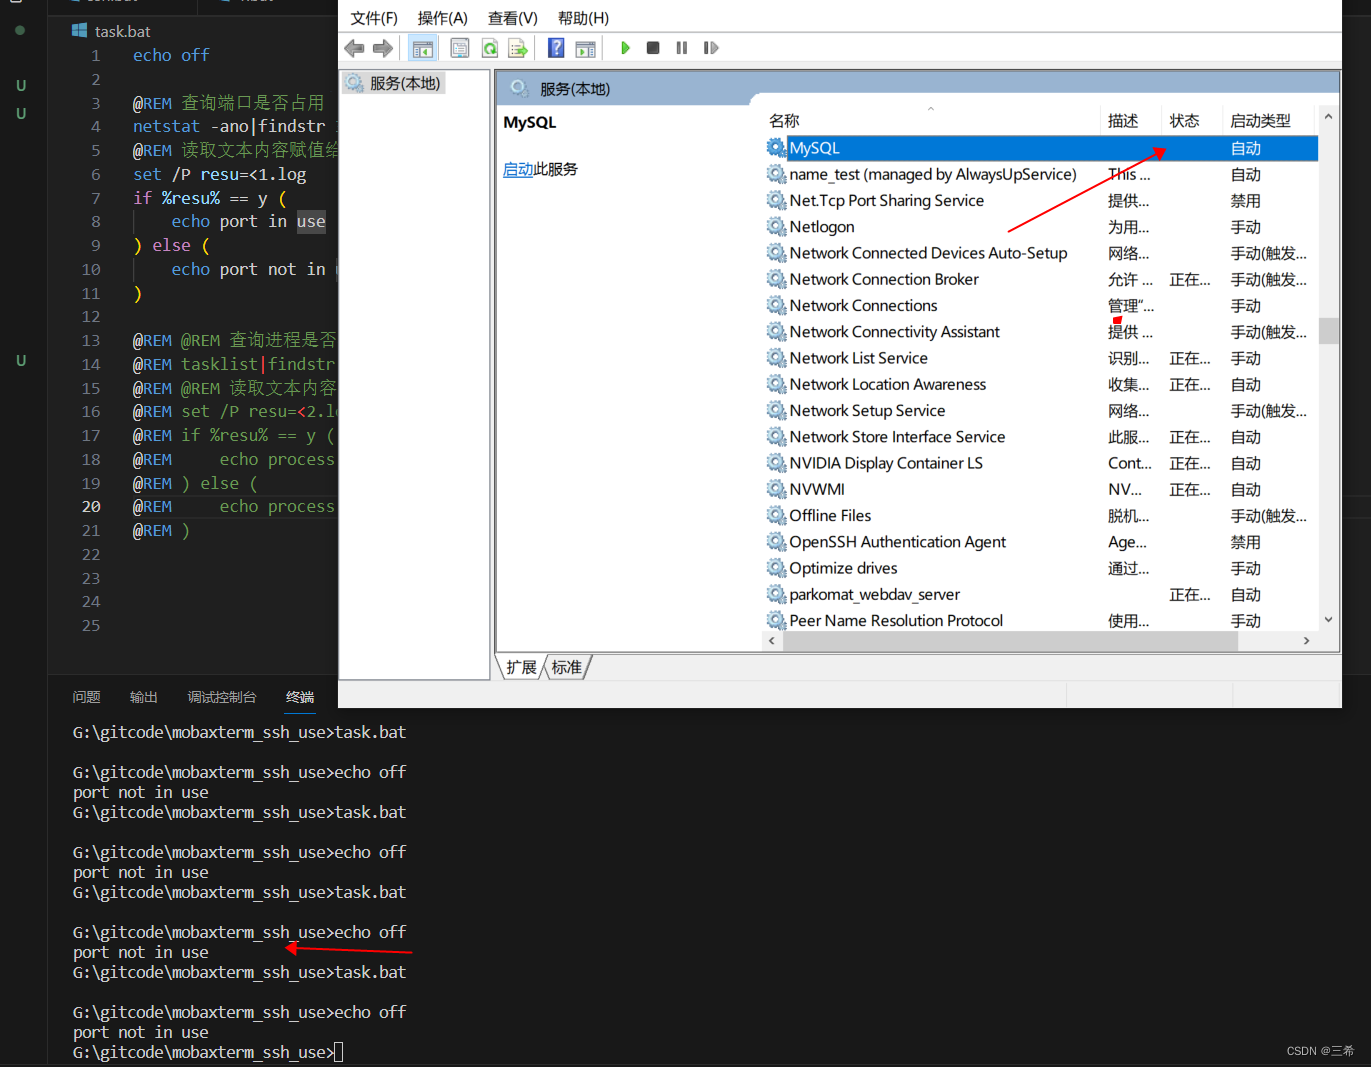Click the 启动 link to start MySQL
The width and height of the screenshot is (1371, 1067).
click(518, 169)
